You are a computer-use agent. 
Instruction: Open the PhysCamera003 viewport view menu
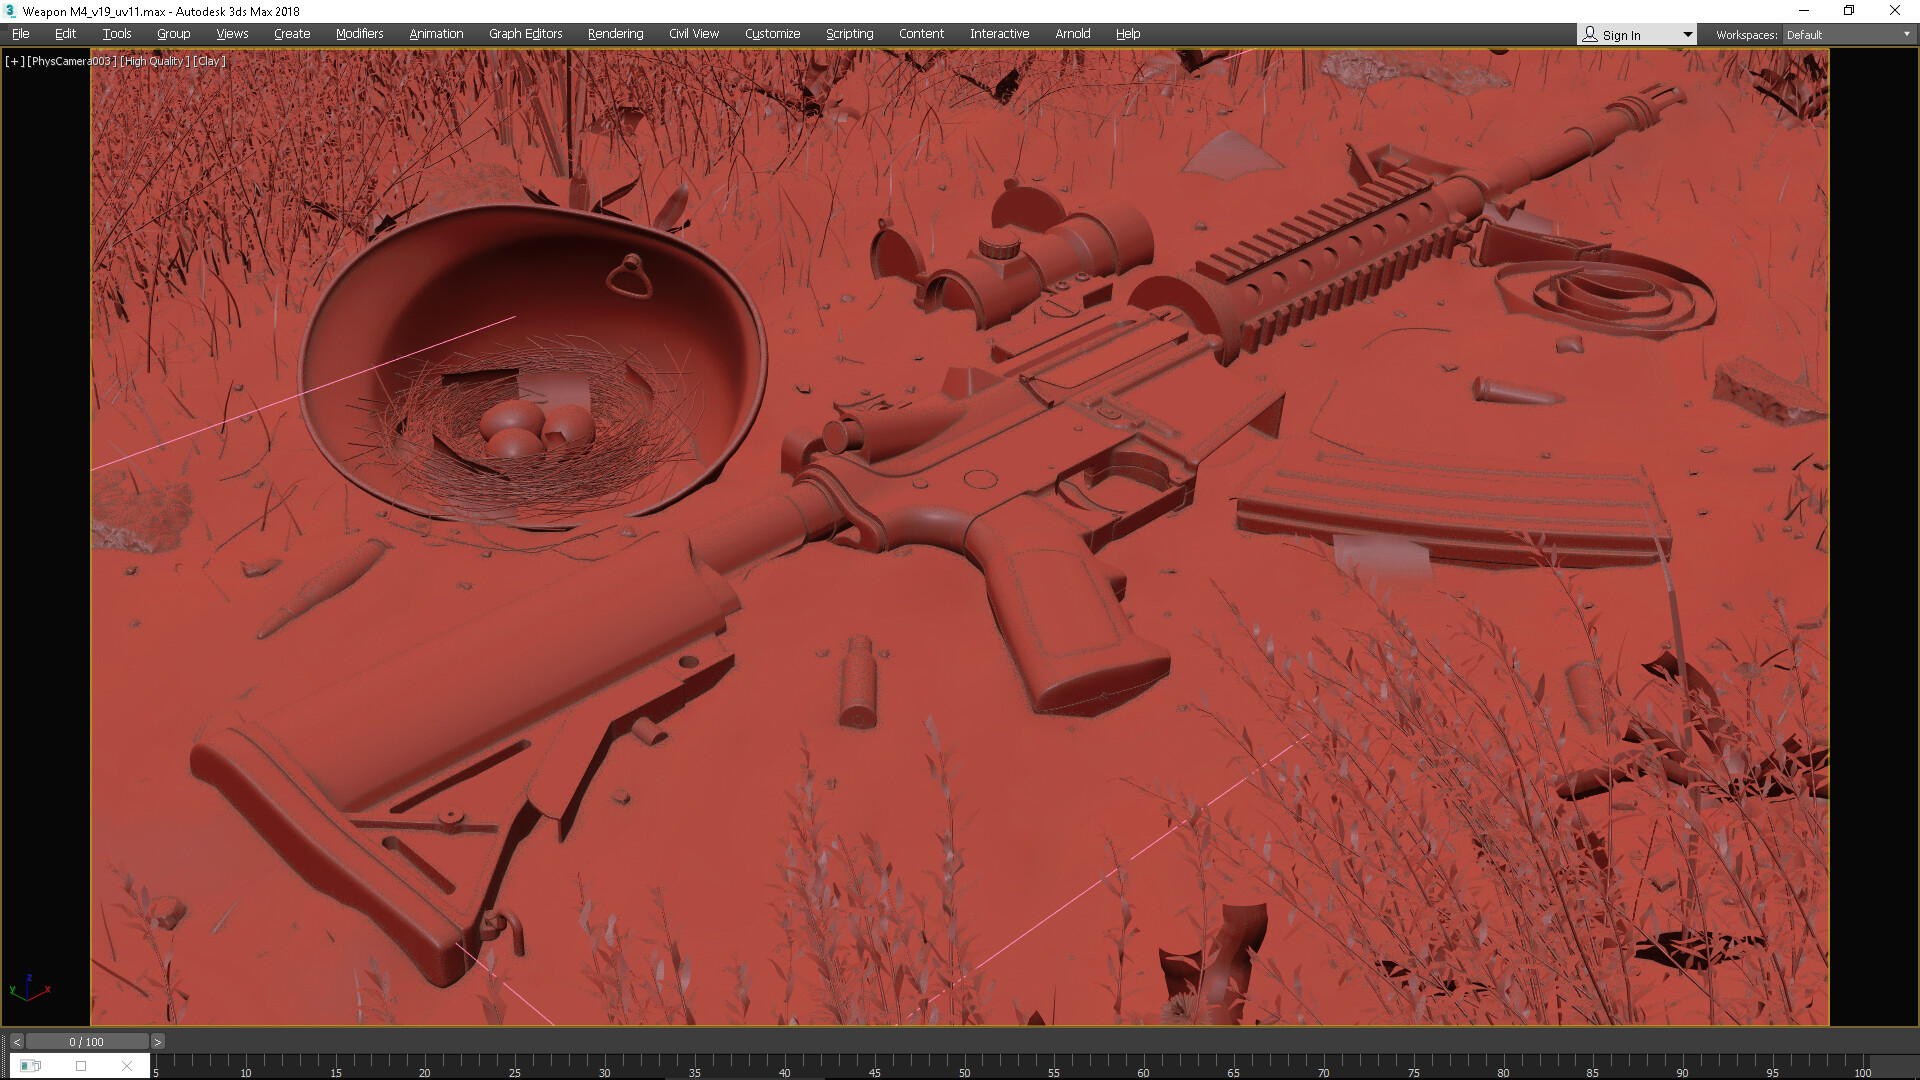(72, 61)
